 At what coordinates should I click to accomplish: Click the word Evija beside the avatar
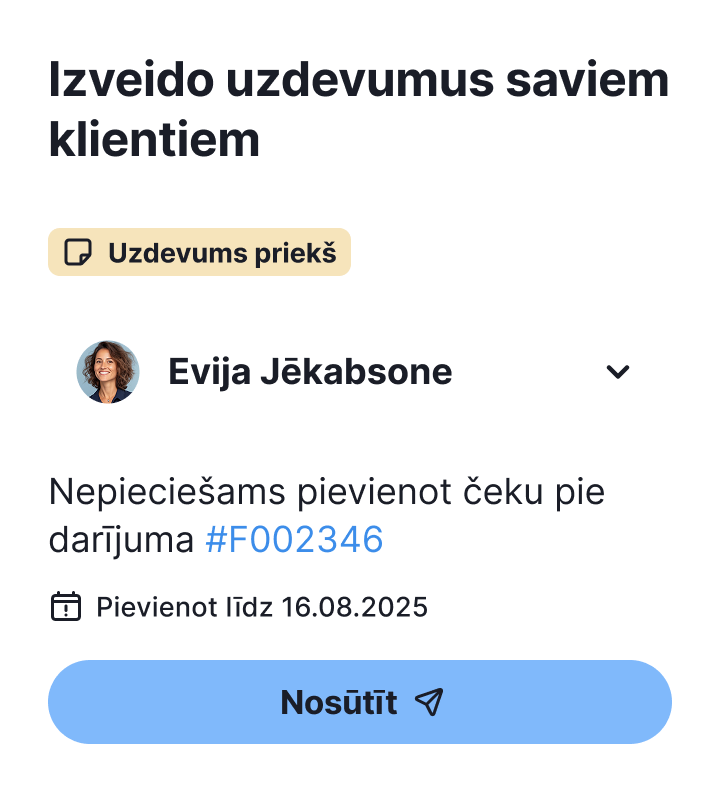pyautogui.click(x=209, y=372)
